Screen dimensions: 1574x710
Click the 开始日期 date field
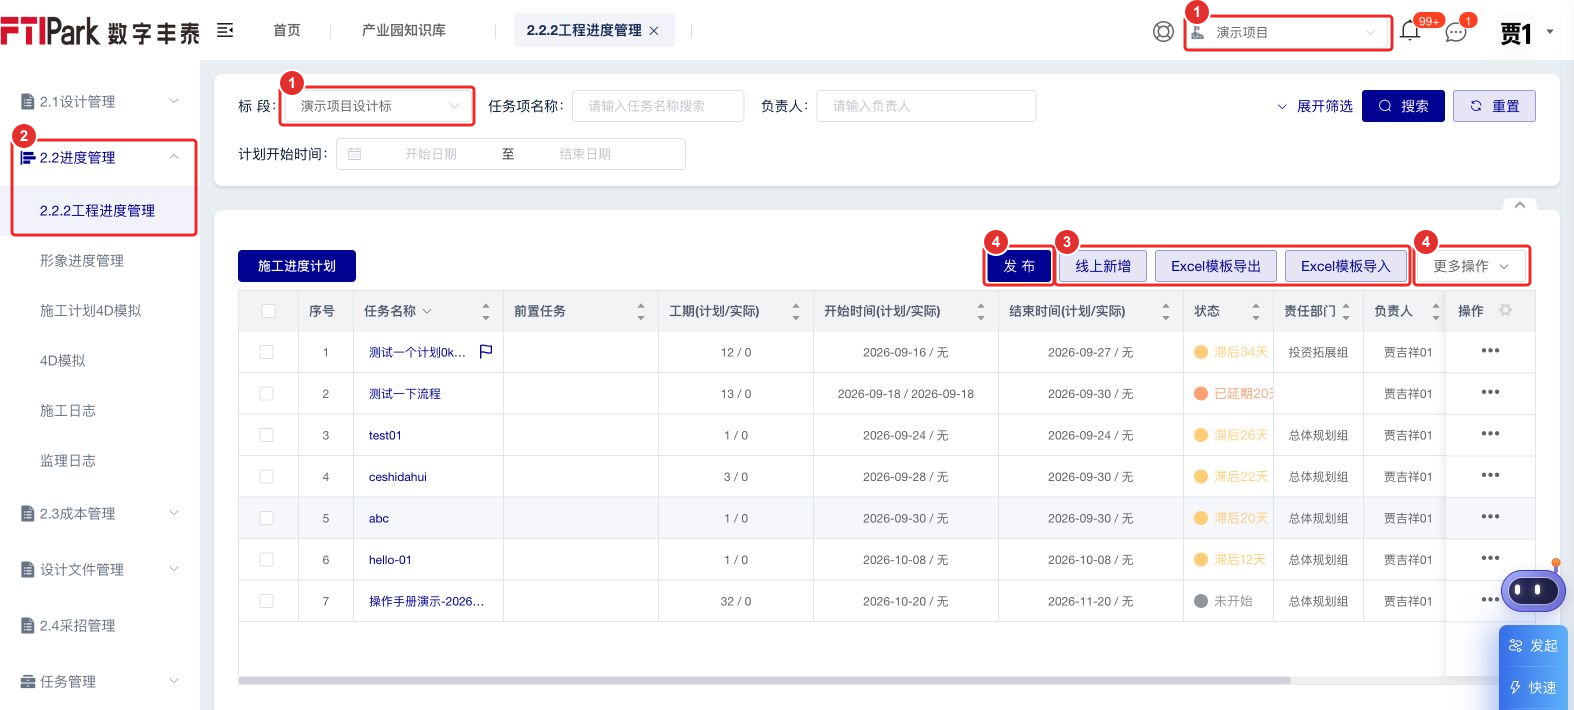(431, 154)
